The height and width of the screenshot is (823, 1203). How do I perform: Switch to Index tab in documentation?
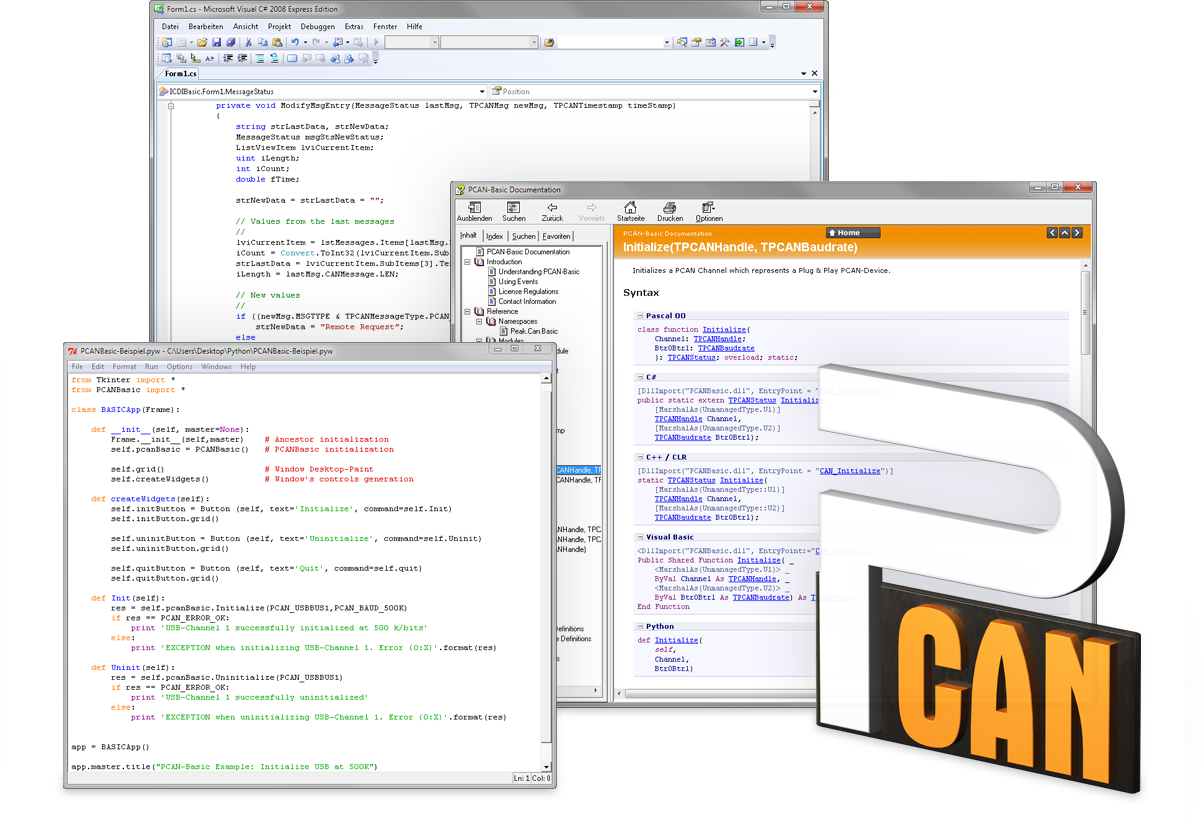tap(495, 236)
